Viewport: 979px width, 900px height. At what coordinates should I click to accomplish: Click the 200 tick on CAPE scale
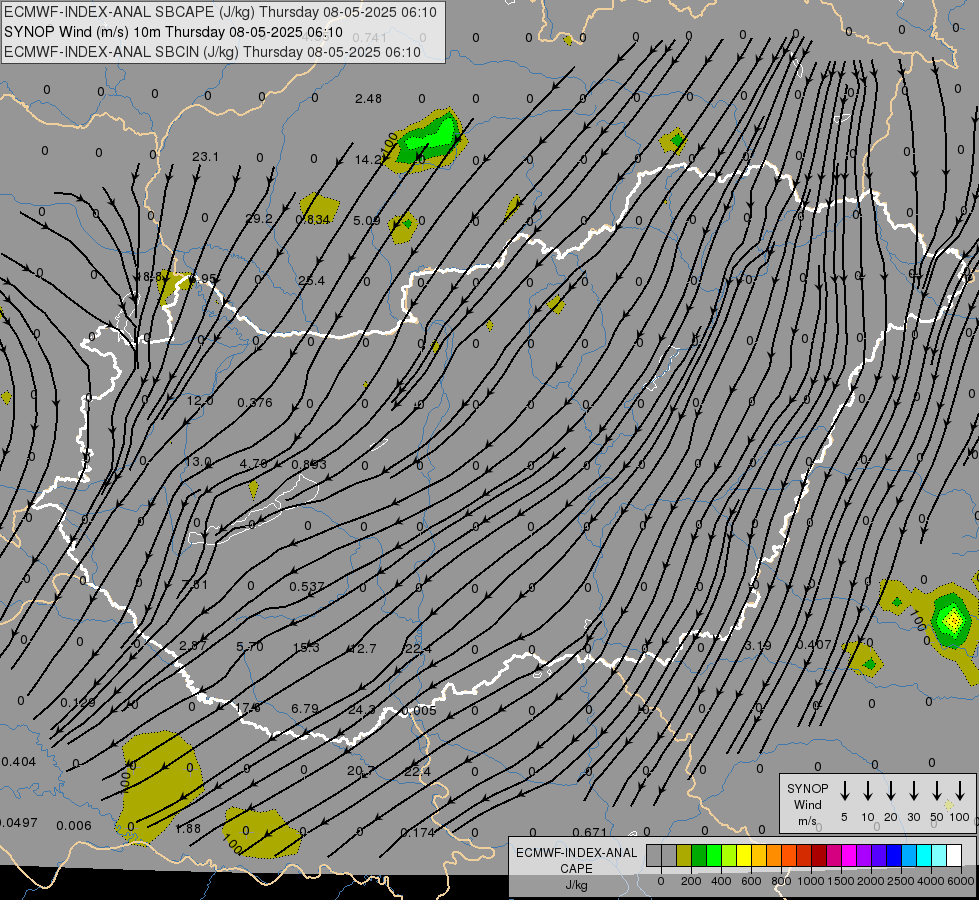691,881
